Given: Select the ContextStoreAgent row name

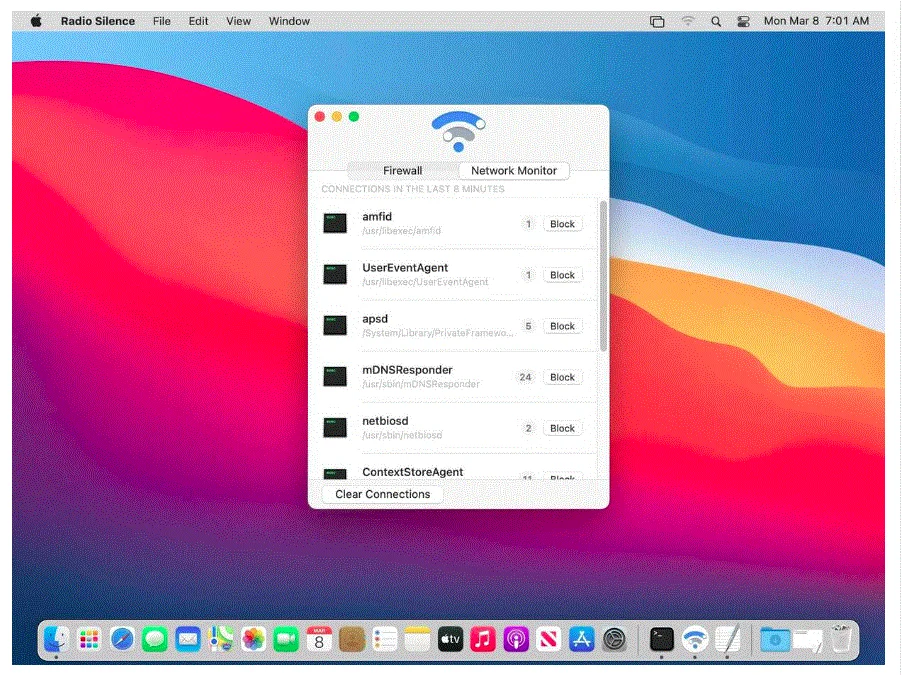Looking at the screenshot, I should (412, 472).
